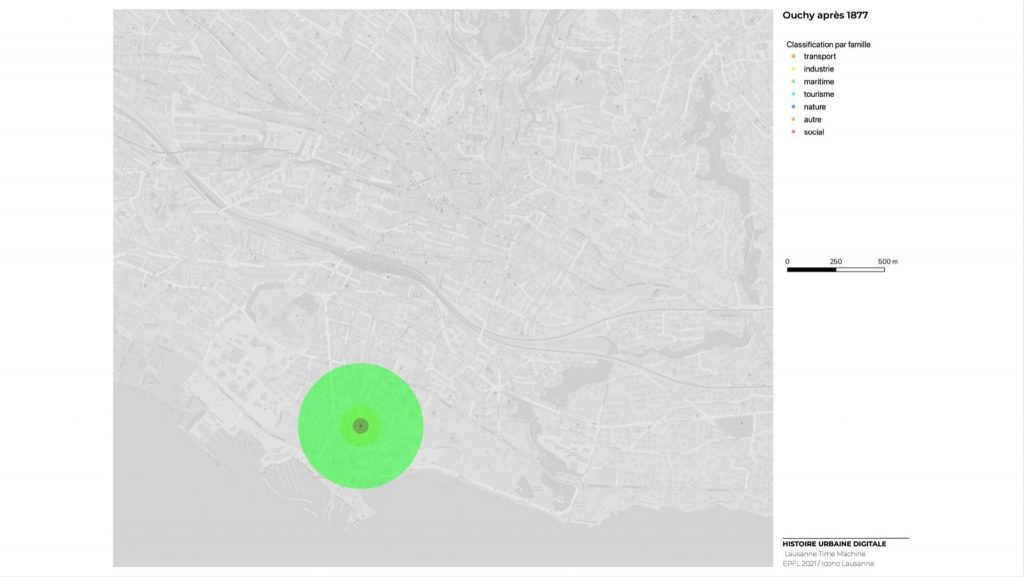Click the 'Lausanne Time Machine' footer text
1024x577 pixels.
(826, 554)
